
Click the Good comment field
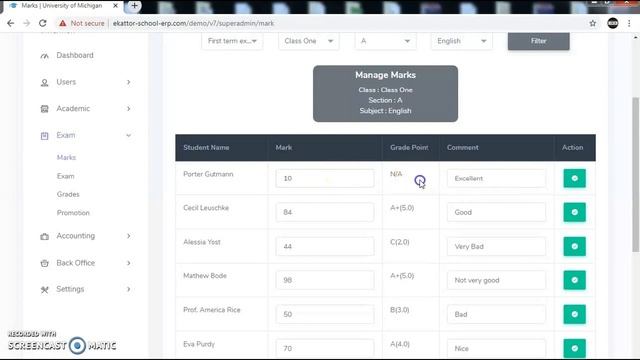pyautogui.click(x=496, y=212)
